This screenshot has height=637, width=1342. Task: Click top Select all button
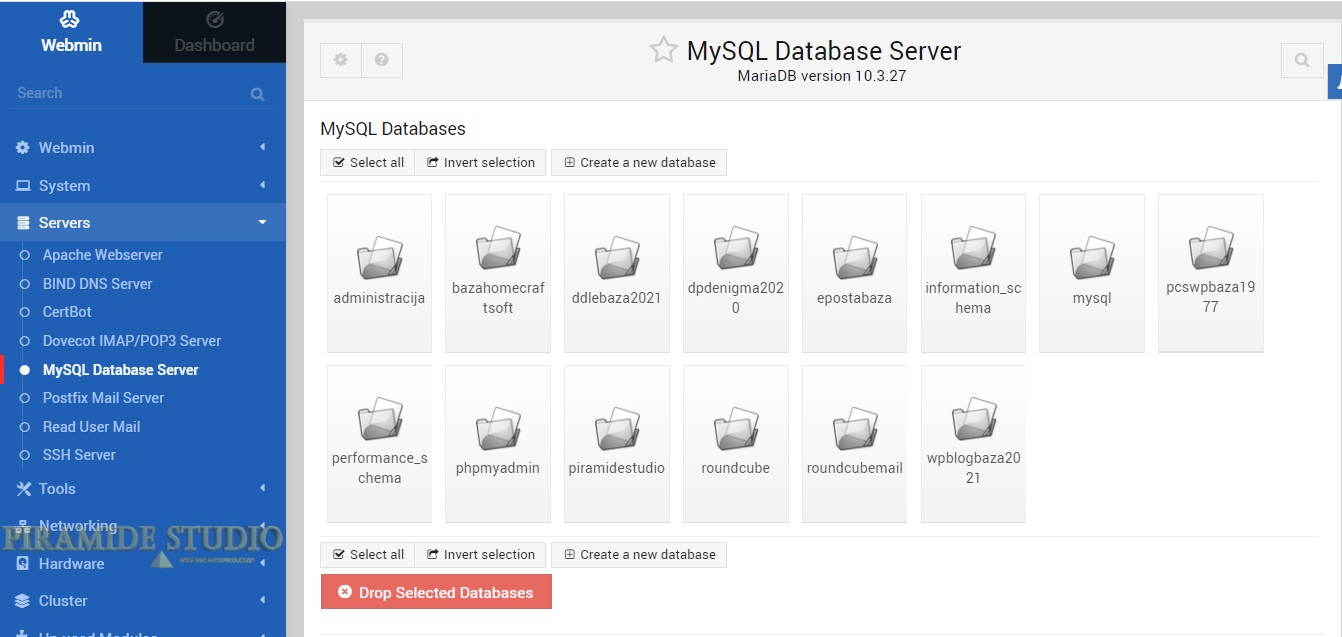point(368,162)
